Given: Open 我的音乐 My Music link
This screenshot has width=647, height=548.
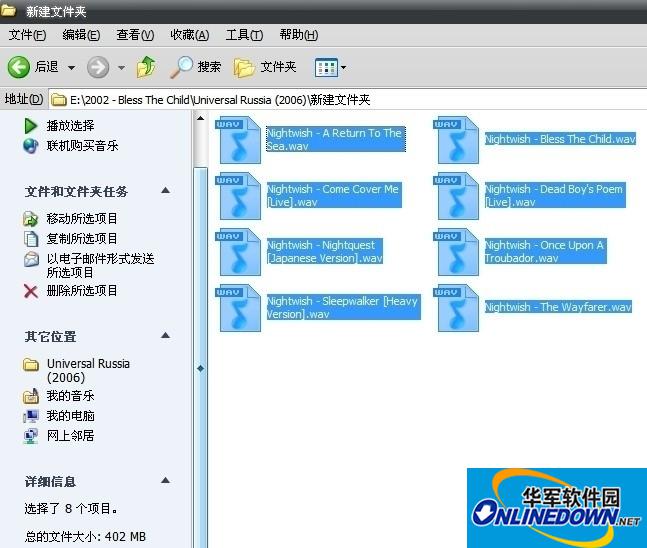Looking at the screenshot, I should [71, 396].
